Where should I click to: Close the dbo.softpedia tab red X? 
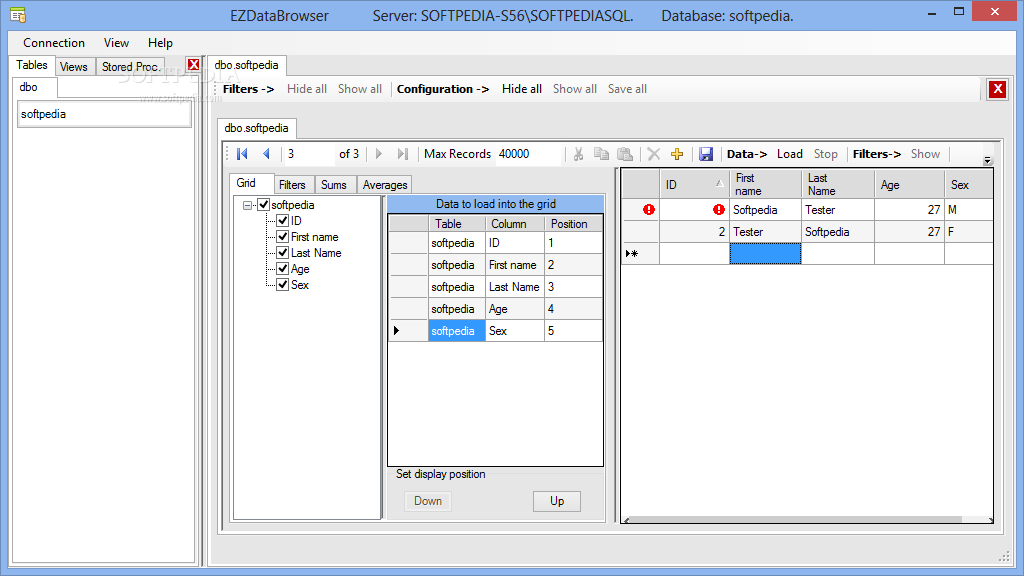pos(997,89)
